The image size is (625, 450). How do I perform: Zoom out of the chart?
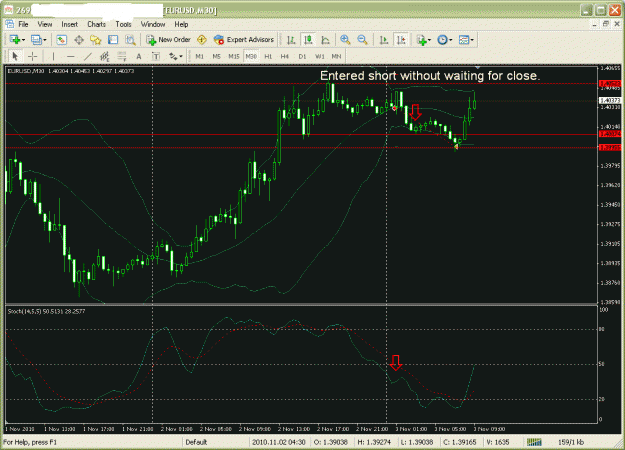pyautogui.click(x=362, y=39)
